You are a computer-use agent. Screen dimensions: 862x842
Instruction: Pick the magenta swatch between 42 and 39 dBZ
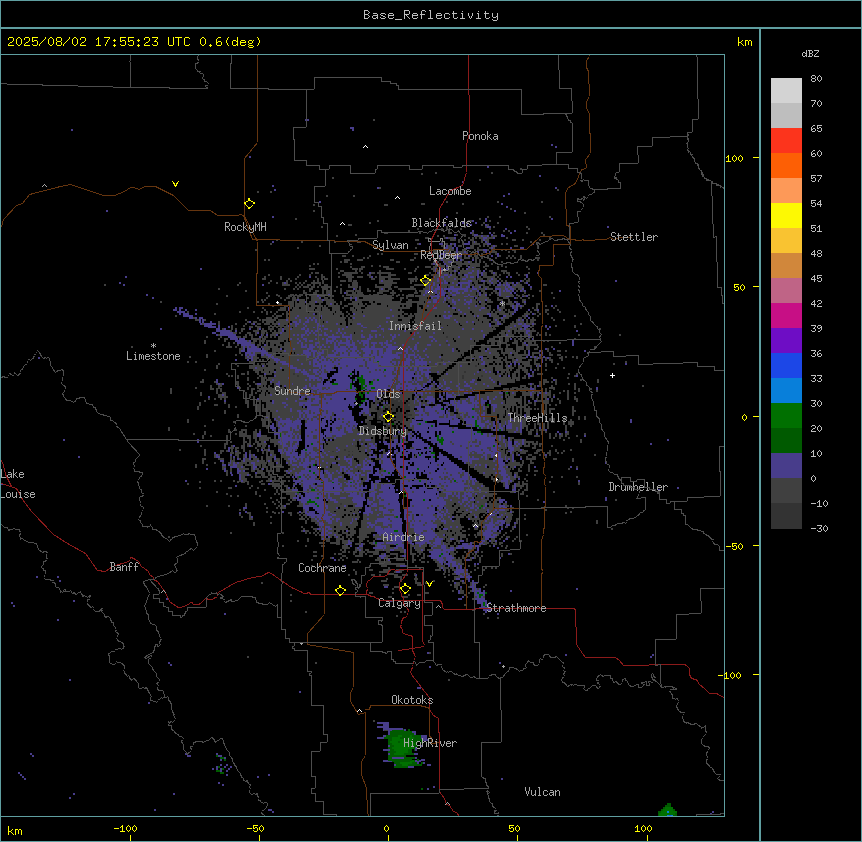click(x=786, y=315)
